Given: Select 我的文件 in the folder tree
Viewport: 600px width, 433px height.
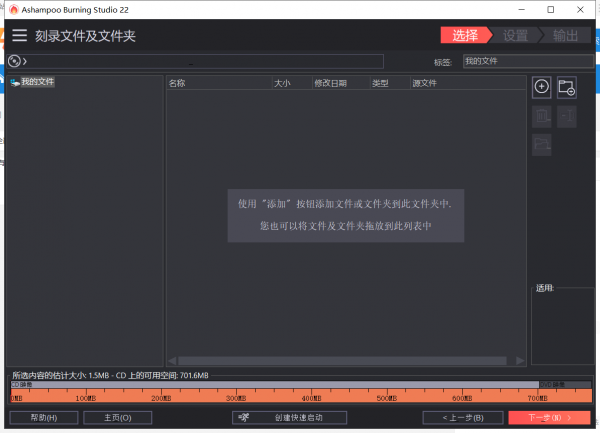Looking at the screenshot, I should point(37,82).
